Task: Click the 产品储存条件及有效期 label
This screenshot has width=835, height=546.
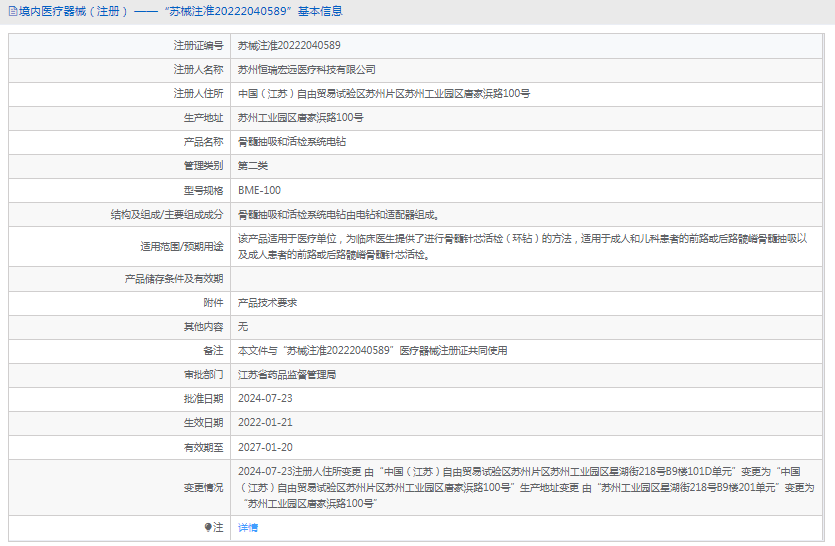Action: 174,279
